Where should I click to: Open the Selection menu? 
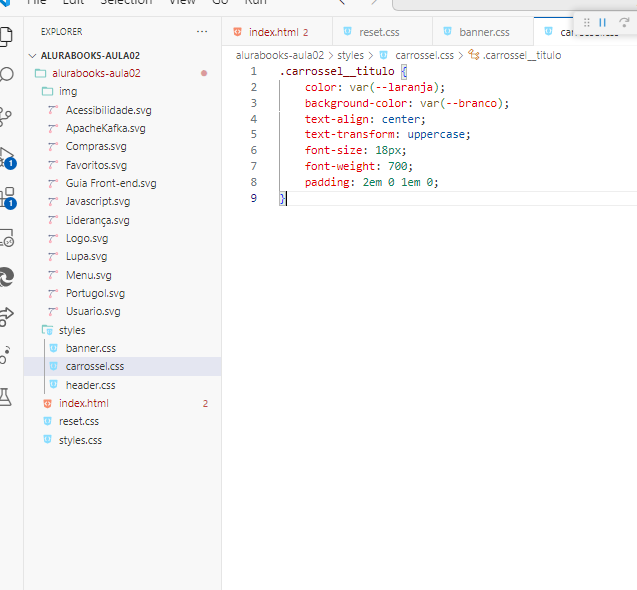coord(126,2)
